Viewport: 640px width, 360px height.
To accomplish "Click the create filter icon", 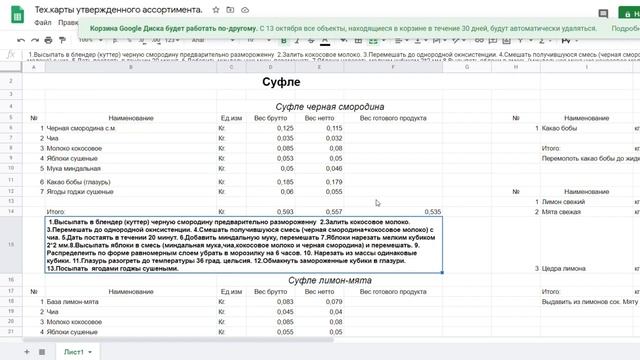I will pos(520,40).
